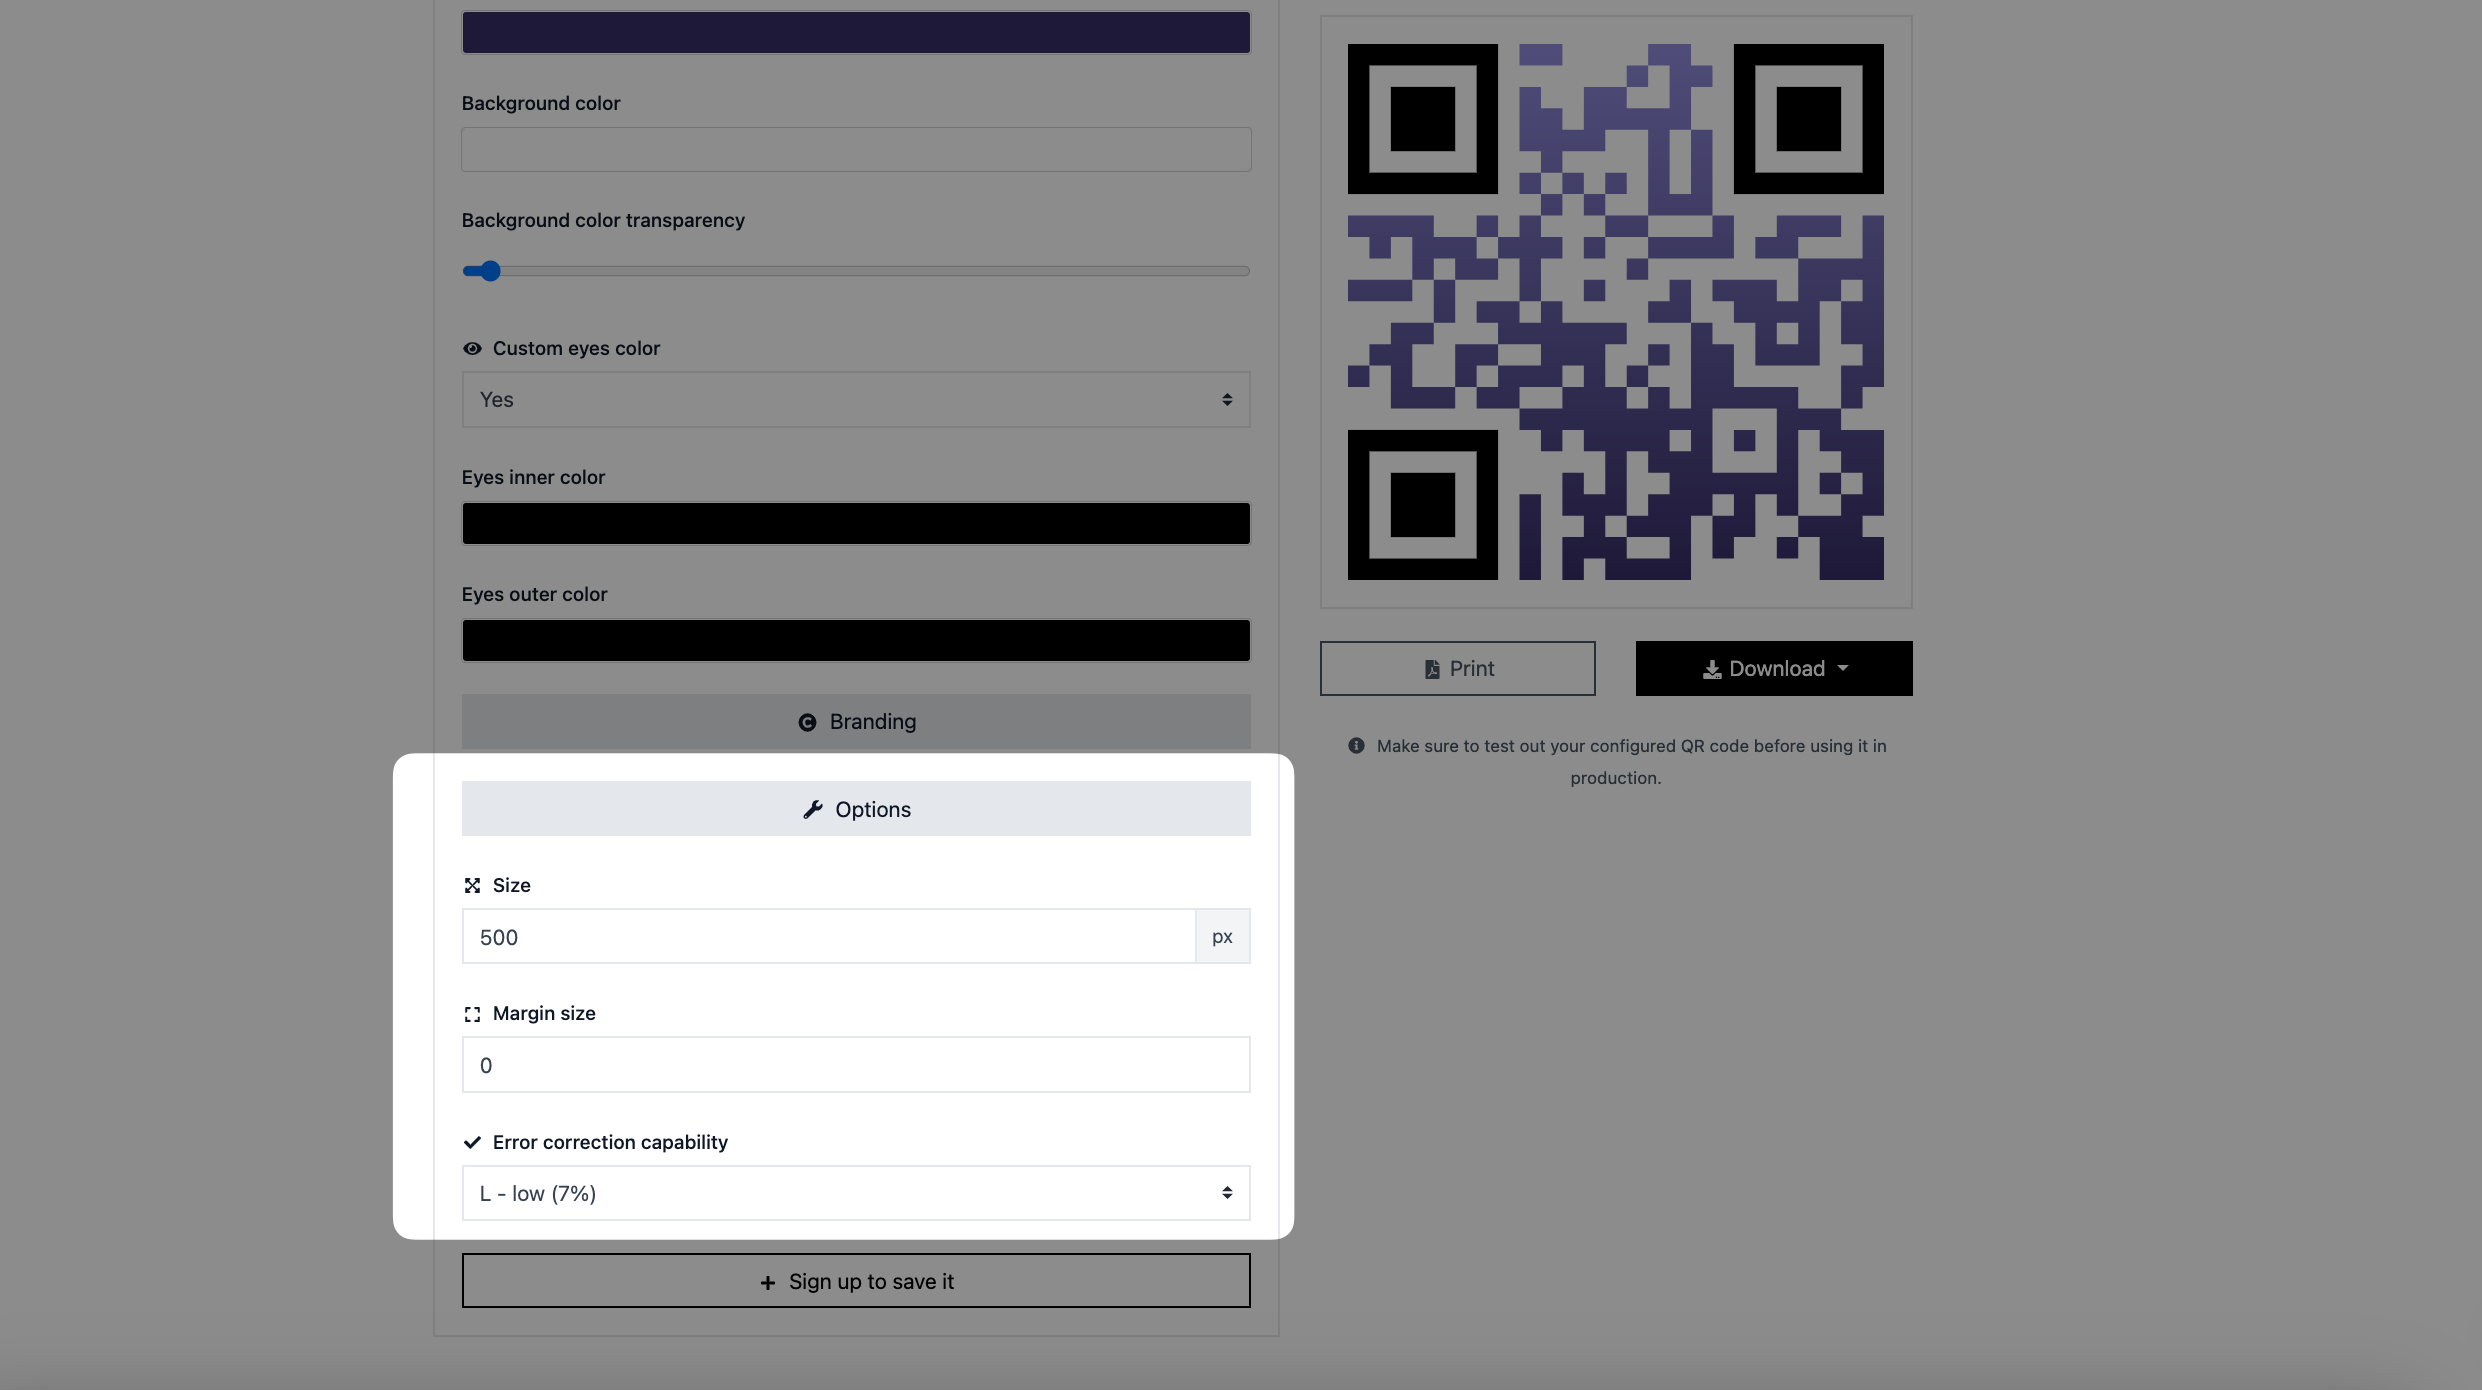Click the Branding copyright icon

(807, 722)
